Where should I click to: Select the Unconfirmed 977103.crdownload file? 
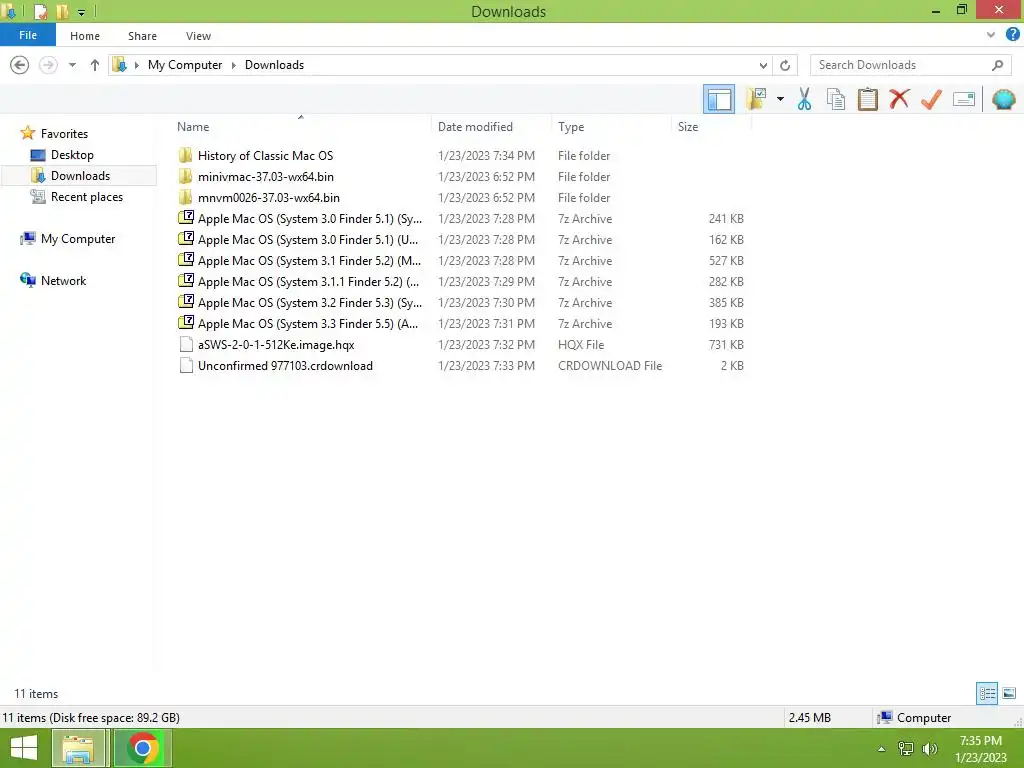pyautogui.click(x=285, y=365)
